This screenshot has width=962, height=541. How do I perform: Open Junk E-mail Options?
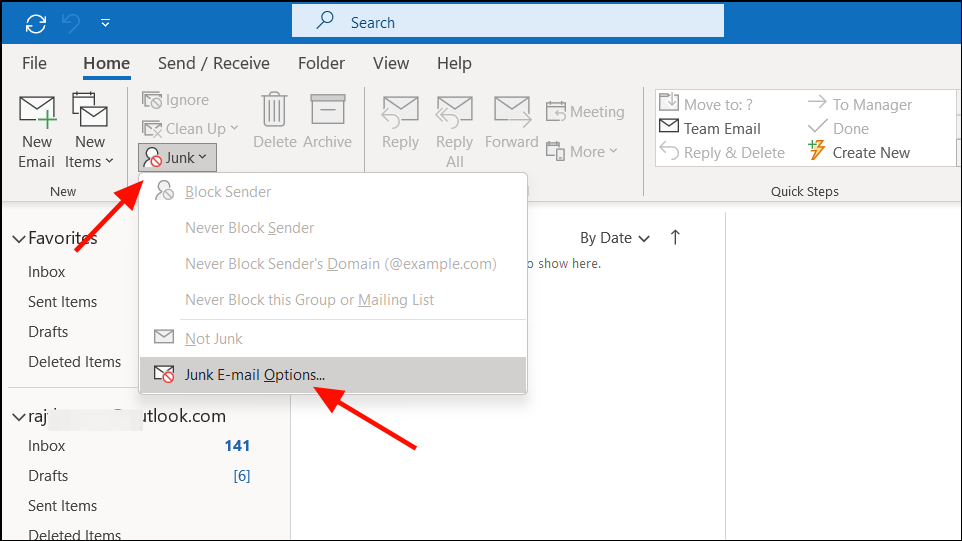[333, 375]
